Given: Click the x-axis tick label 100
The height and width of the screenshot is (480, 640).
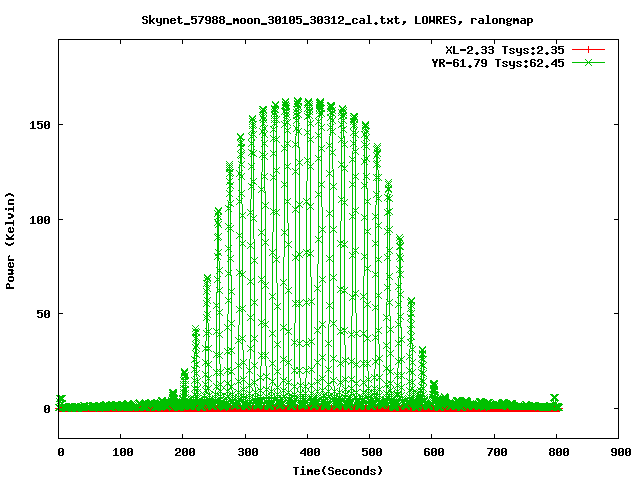Looking at the screenshot, I should [122, 452].
